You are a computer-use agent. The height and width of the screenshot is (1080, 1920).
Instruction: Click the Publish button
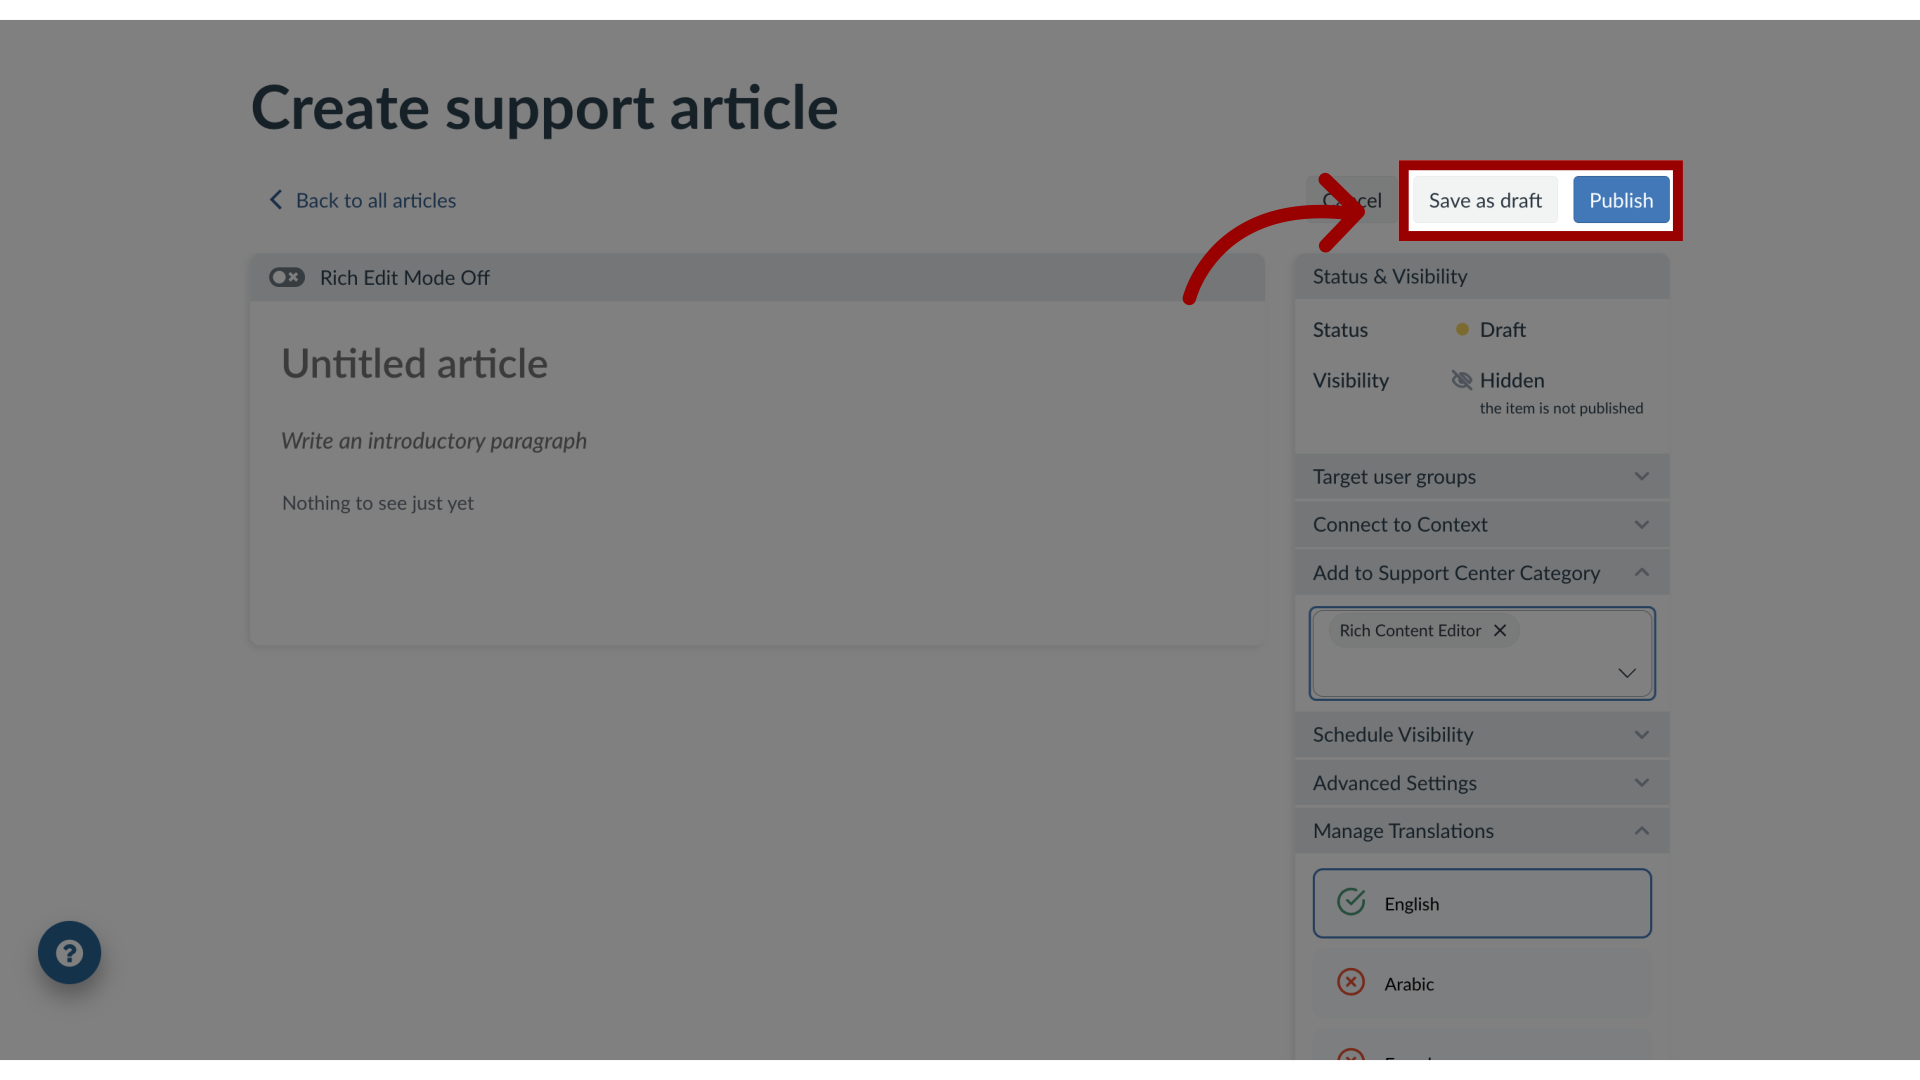click(x=1621, y=199)
